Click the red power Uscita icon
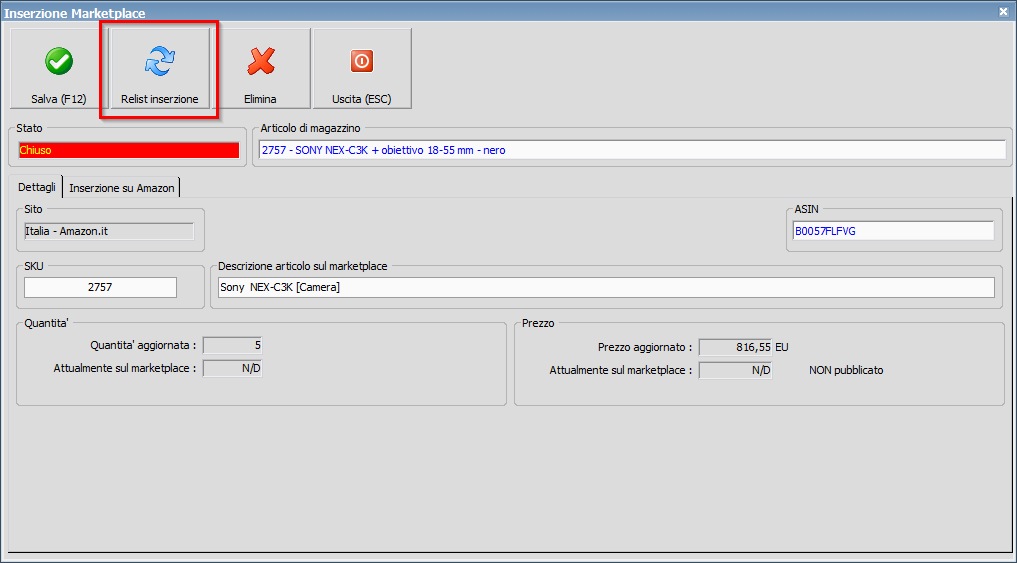This screenshot has height=563, width=1017. click(362, 62)
